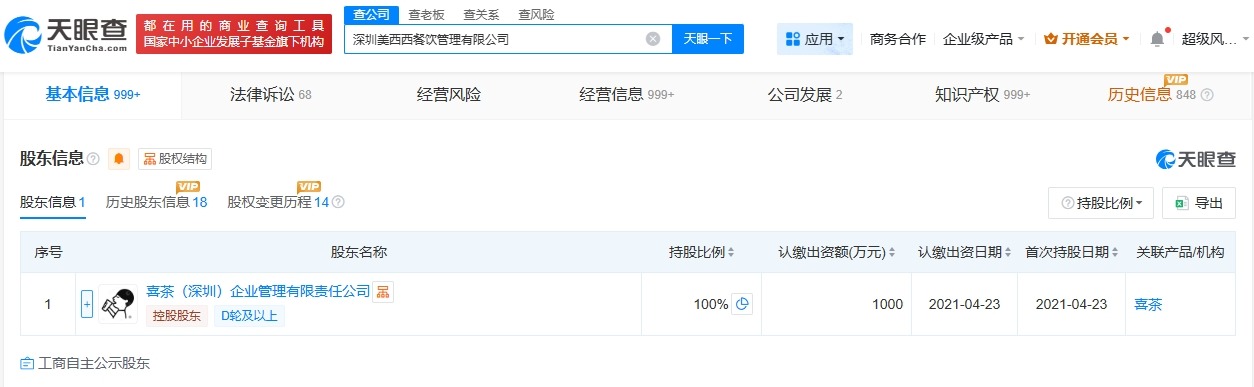Click the red 商业查询工具 banner

[235, 33]
